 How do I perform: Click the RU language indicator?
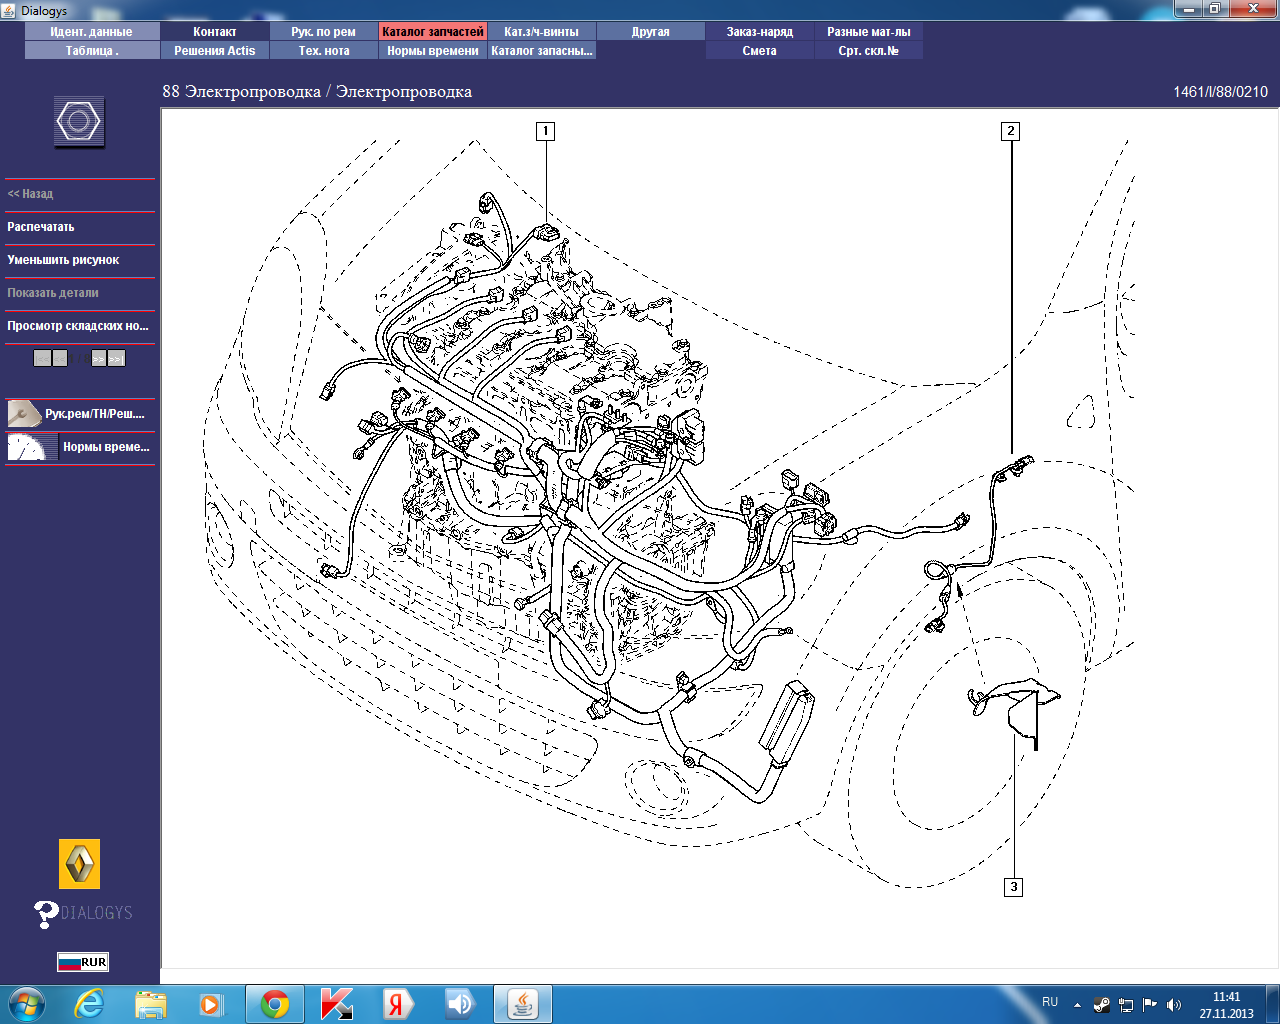[x=1050, y=1002]
